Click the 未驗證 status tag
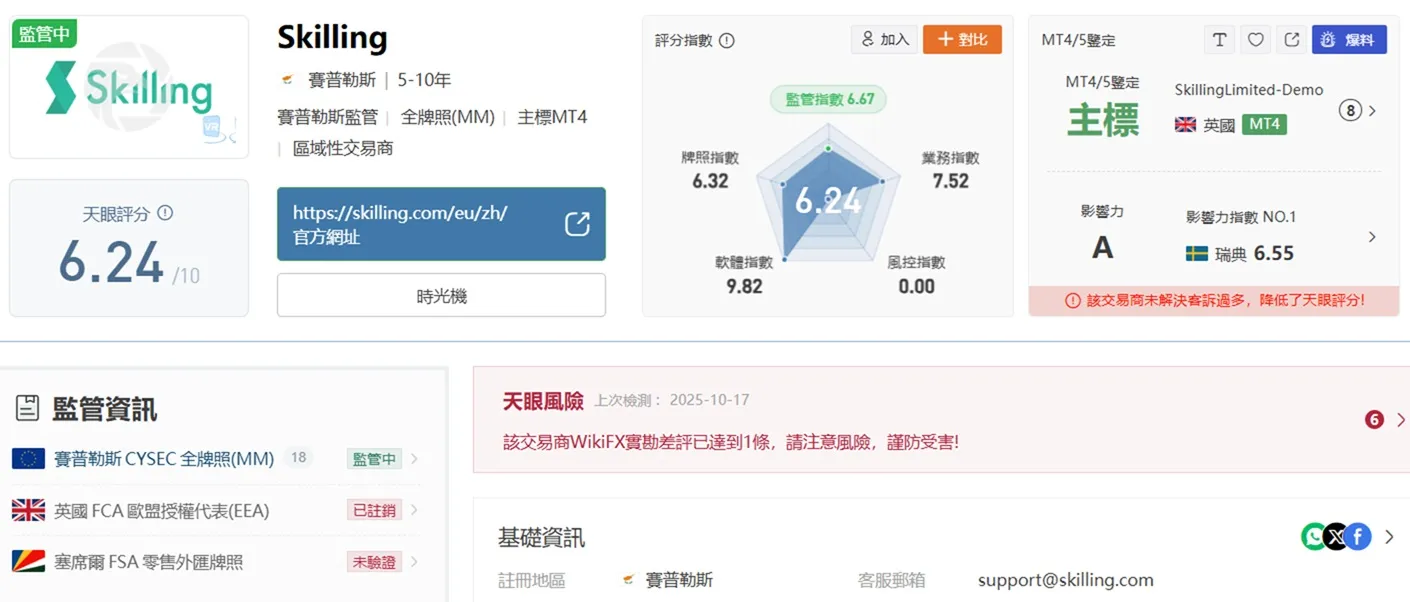Screen dimensions: 1410x602 374,562
